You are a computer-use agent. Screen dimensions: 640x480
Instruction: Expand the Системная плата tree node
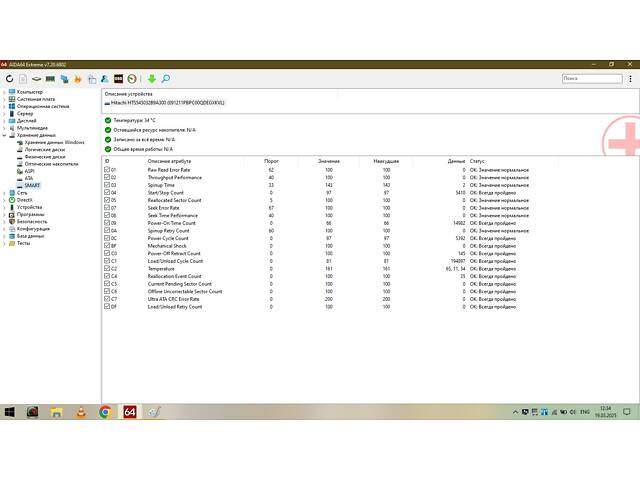coord(4,99)
